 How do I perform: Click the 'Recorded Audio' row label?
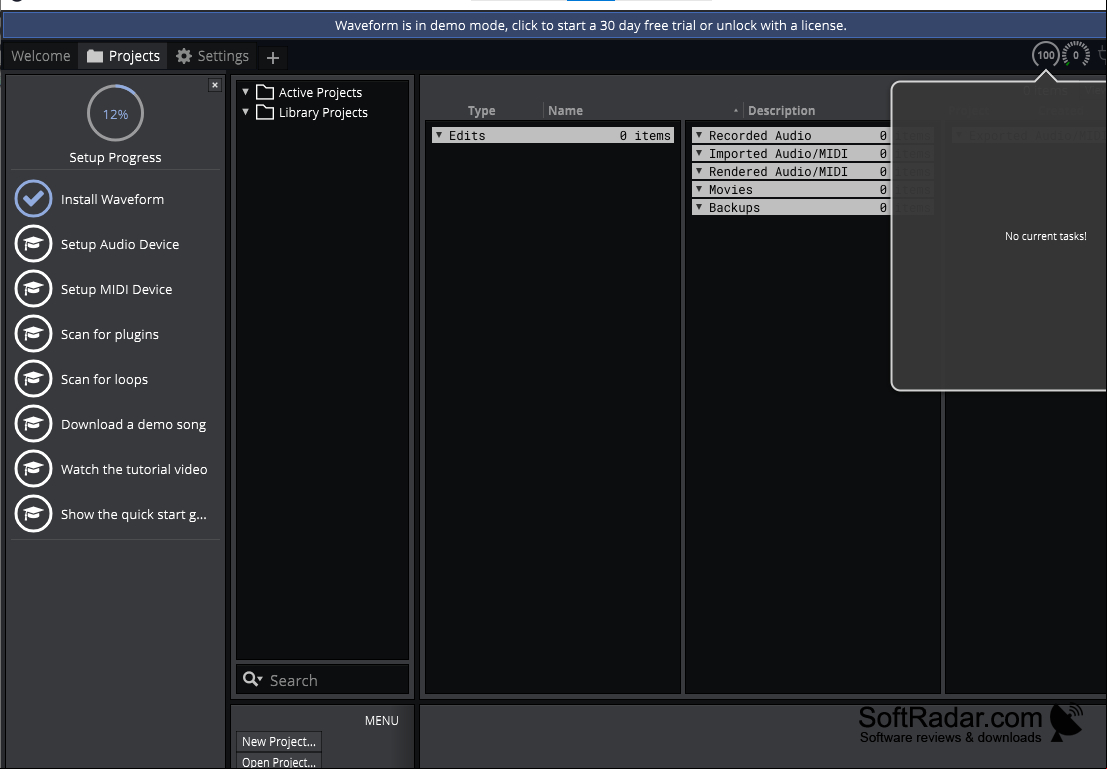(x=760, y=136)
